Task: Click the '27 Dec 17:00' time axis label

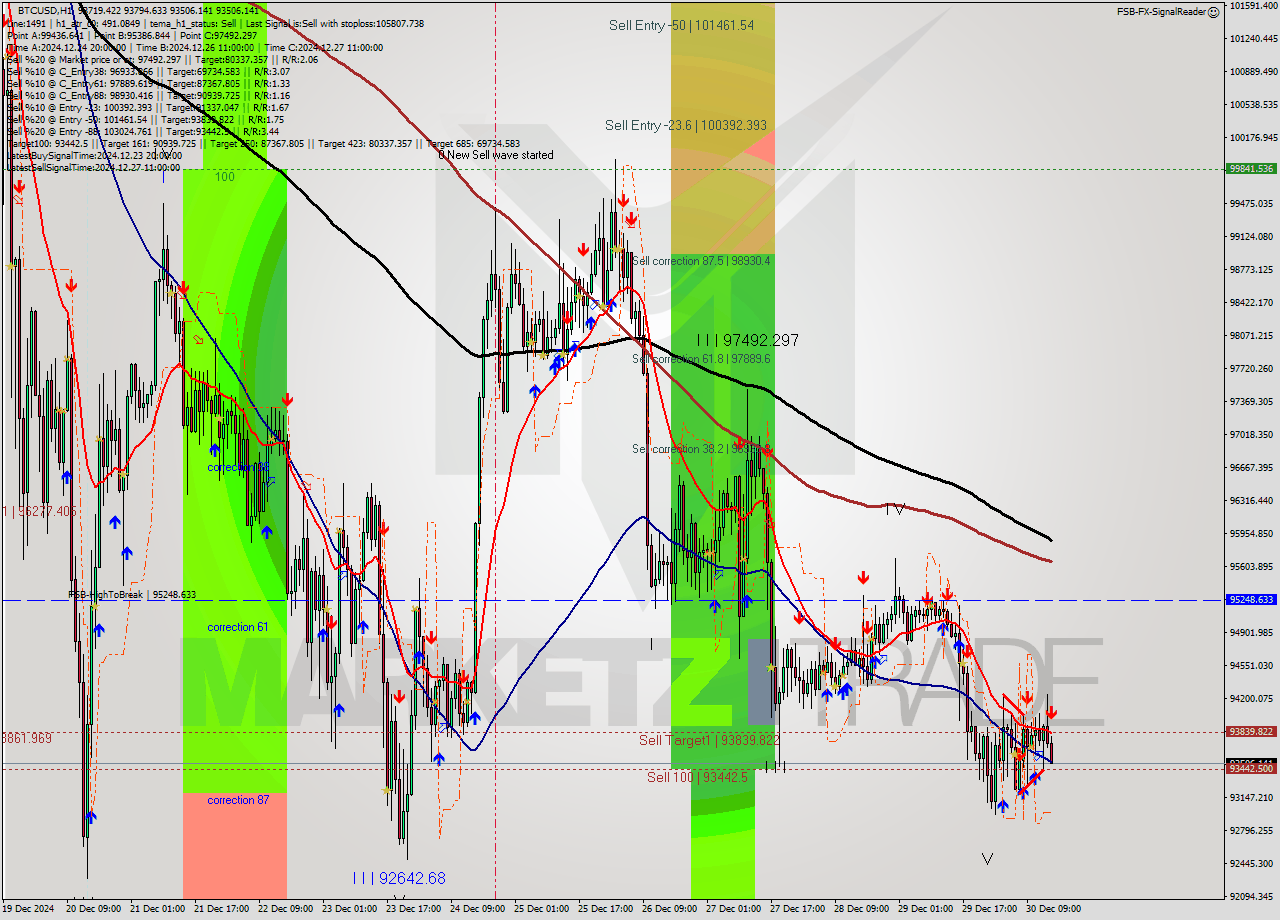Action: 798,909
